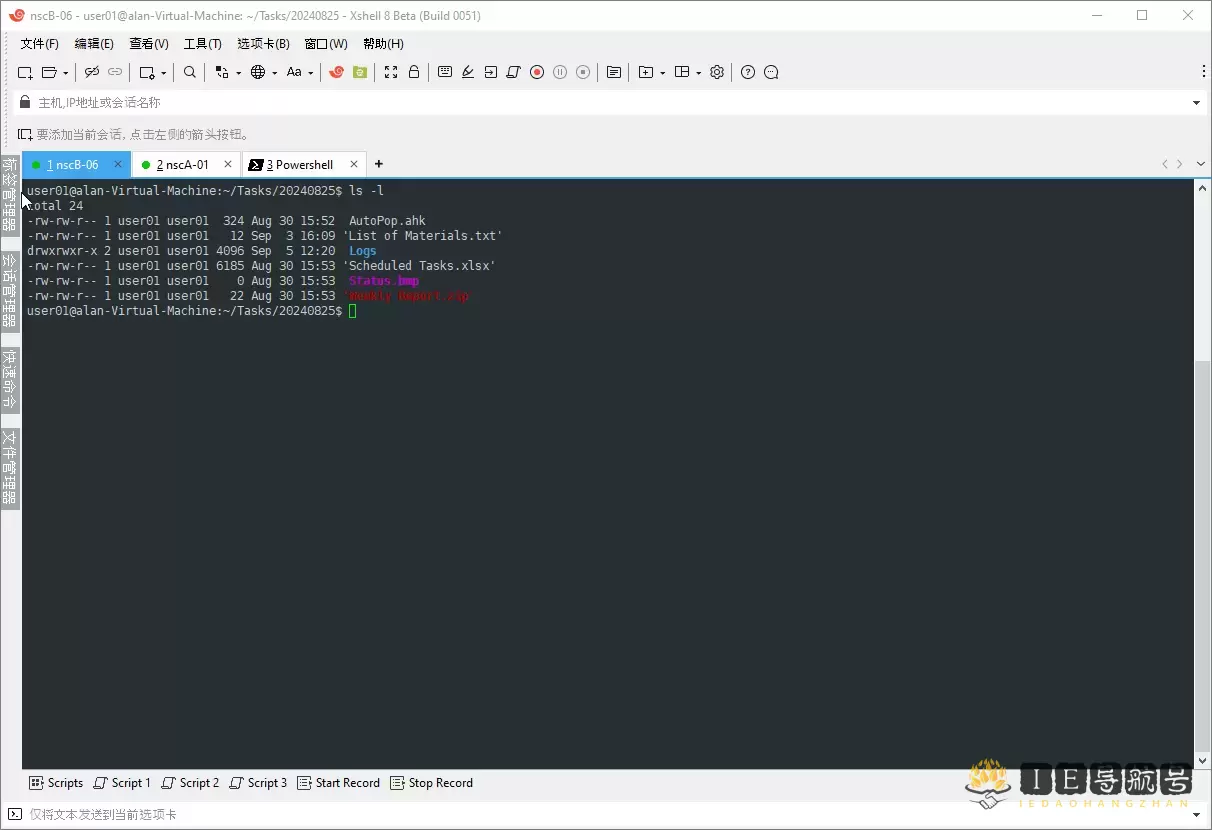Click the send-to arrow box icon

click(x=490, y=72)
